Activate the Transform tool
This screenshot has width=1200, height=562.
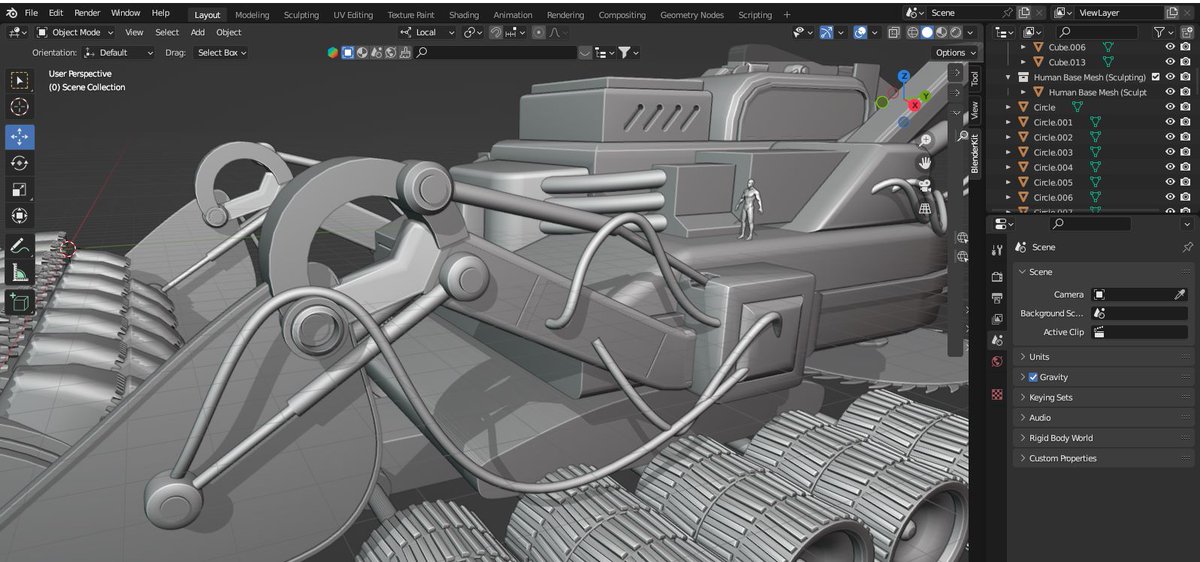tap(20, 216)
